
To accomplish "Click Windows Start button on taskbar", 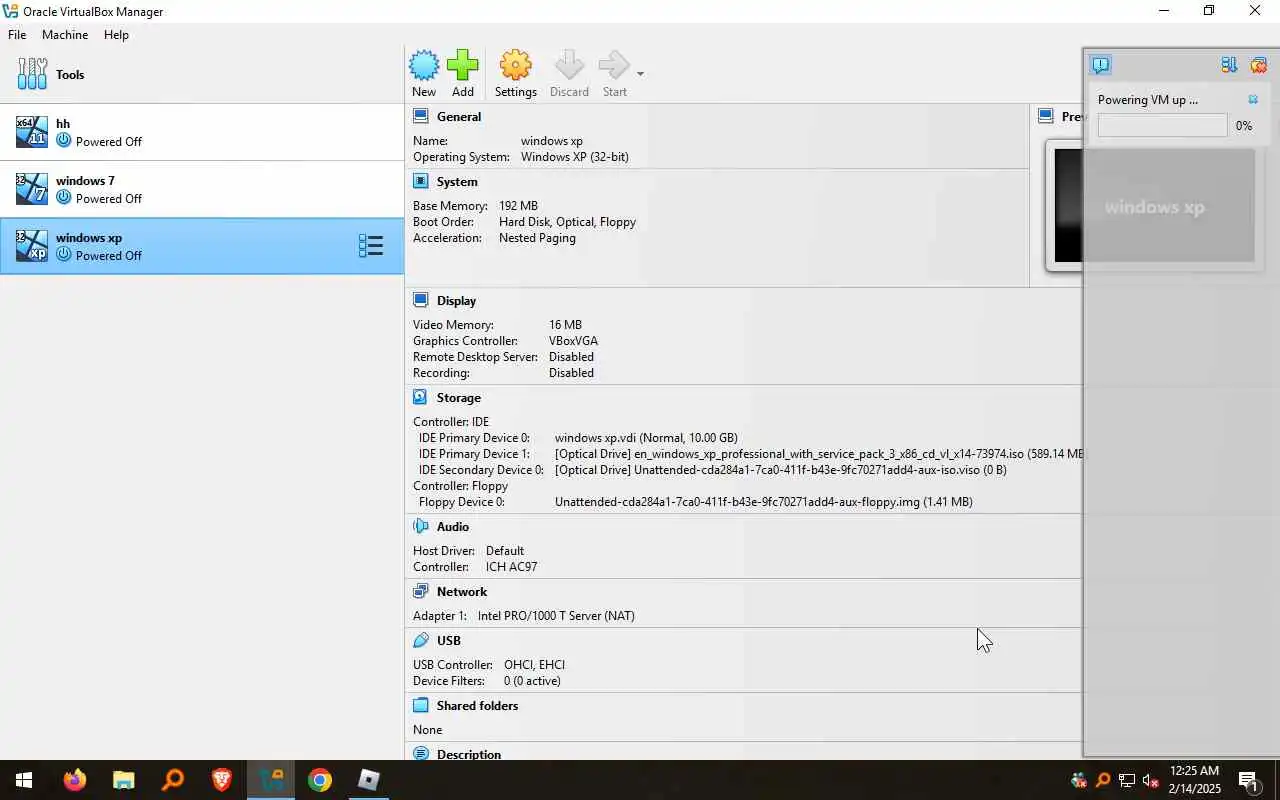I will tap(24, 780).
